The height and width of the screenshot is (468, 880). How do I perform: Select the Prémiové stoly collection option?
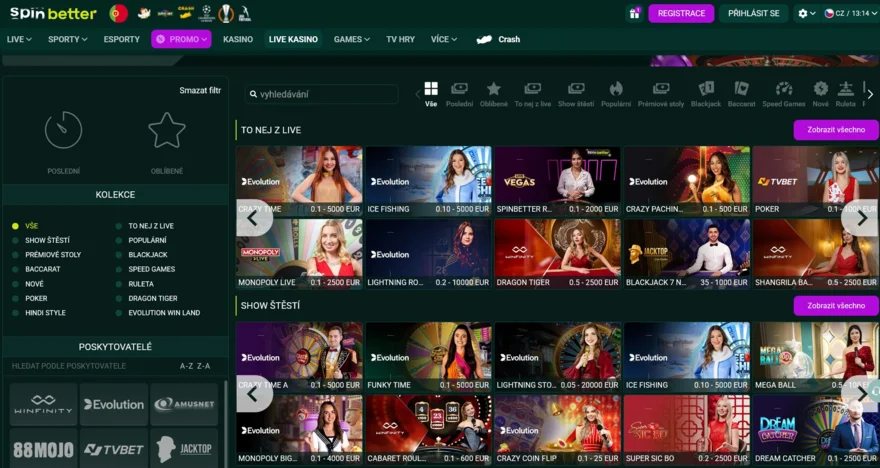tap(47, 255)
